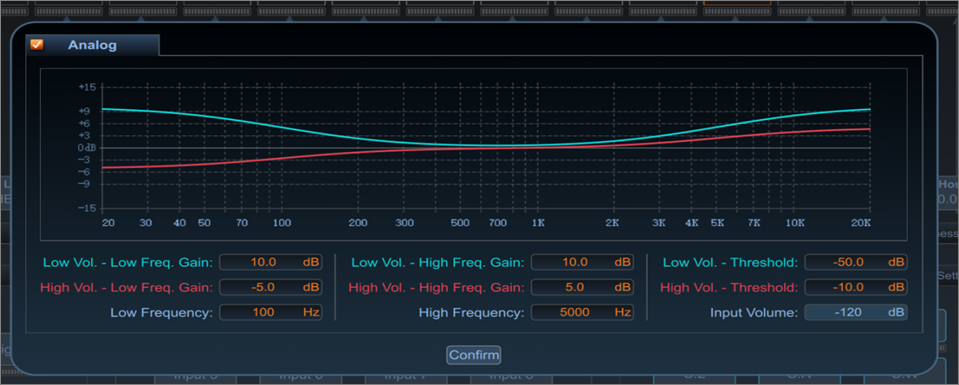Click the Input Volume -120 dB field
Image resolution: width=959 pixels, height=385 pixels.
tap(856, 312)
